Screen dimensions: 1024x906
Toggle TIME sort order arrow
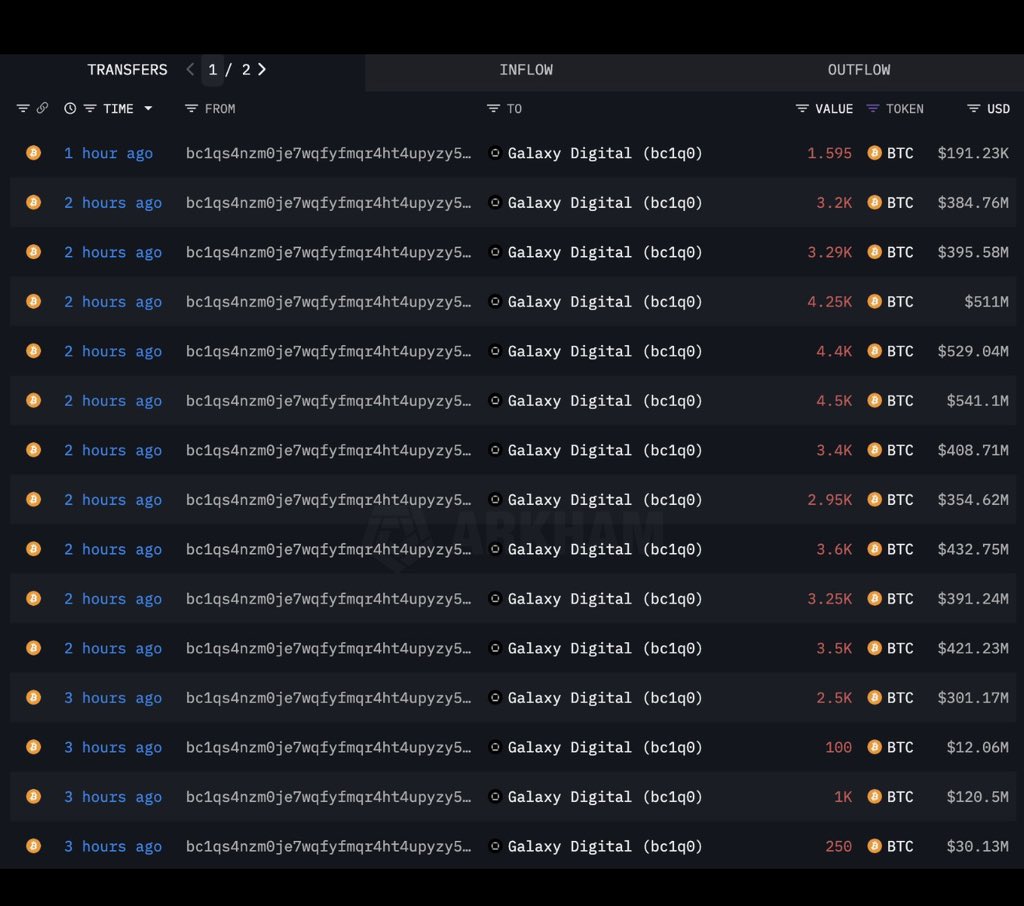tap(148, 108)
